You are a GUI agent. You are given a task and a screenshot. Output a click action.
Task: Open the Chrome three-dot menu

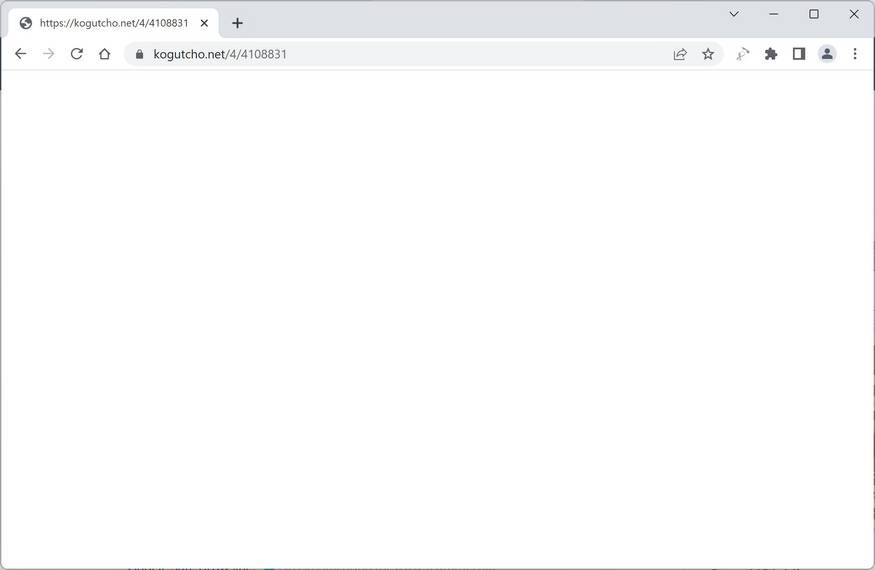point(855,54)
